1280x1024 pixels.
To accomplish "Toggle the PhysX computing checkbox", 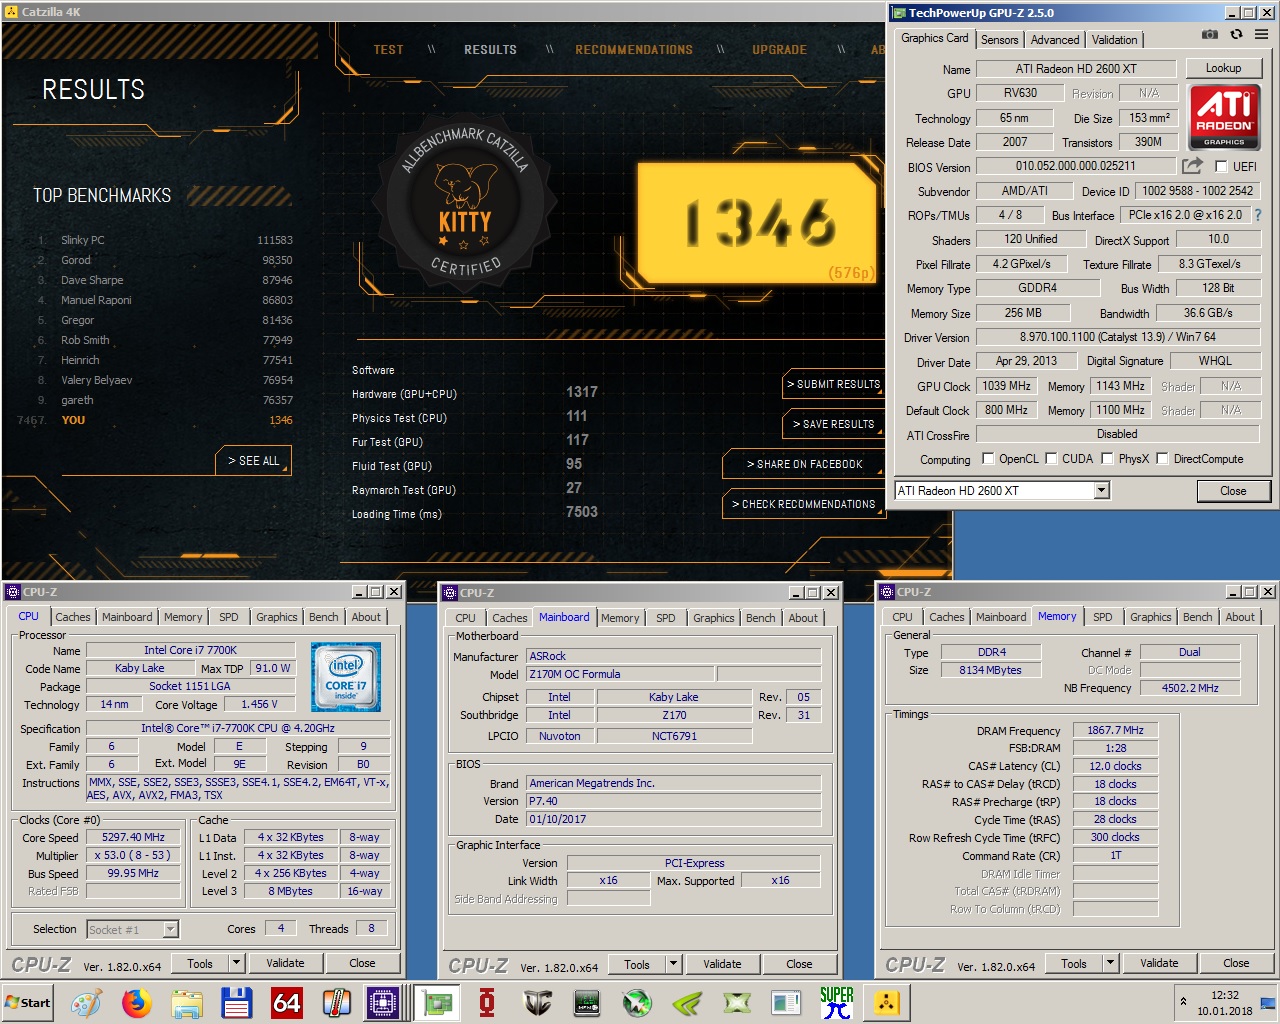I will pos(1107,459).
